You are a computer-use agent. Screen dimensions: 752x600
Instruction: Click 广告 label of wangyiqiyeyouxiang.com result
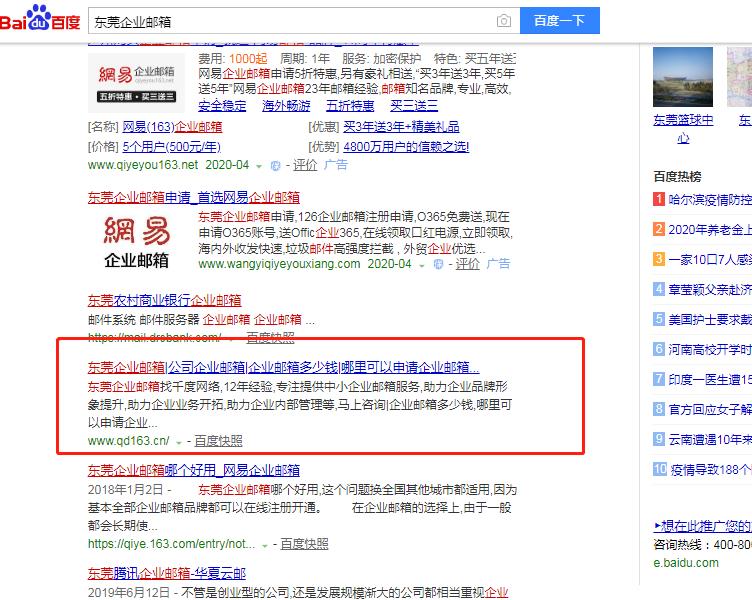(x=498, y=264)
